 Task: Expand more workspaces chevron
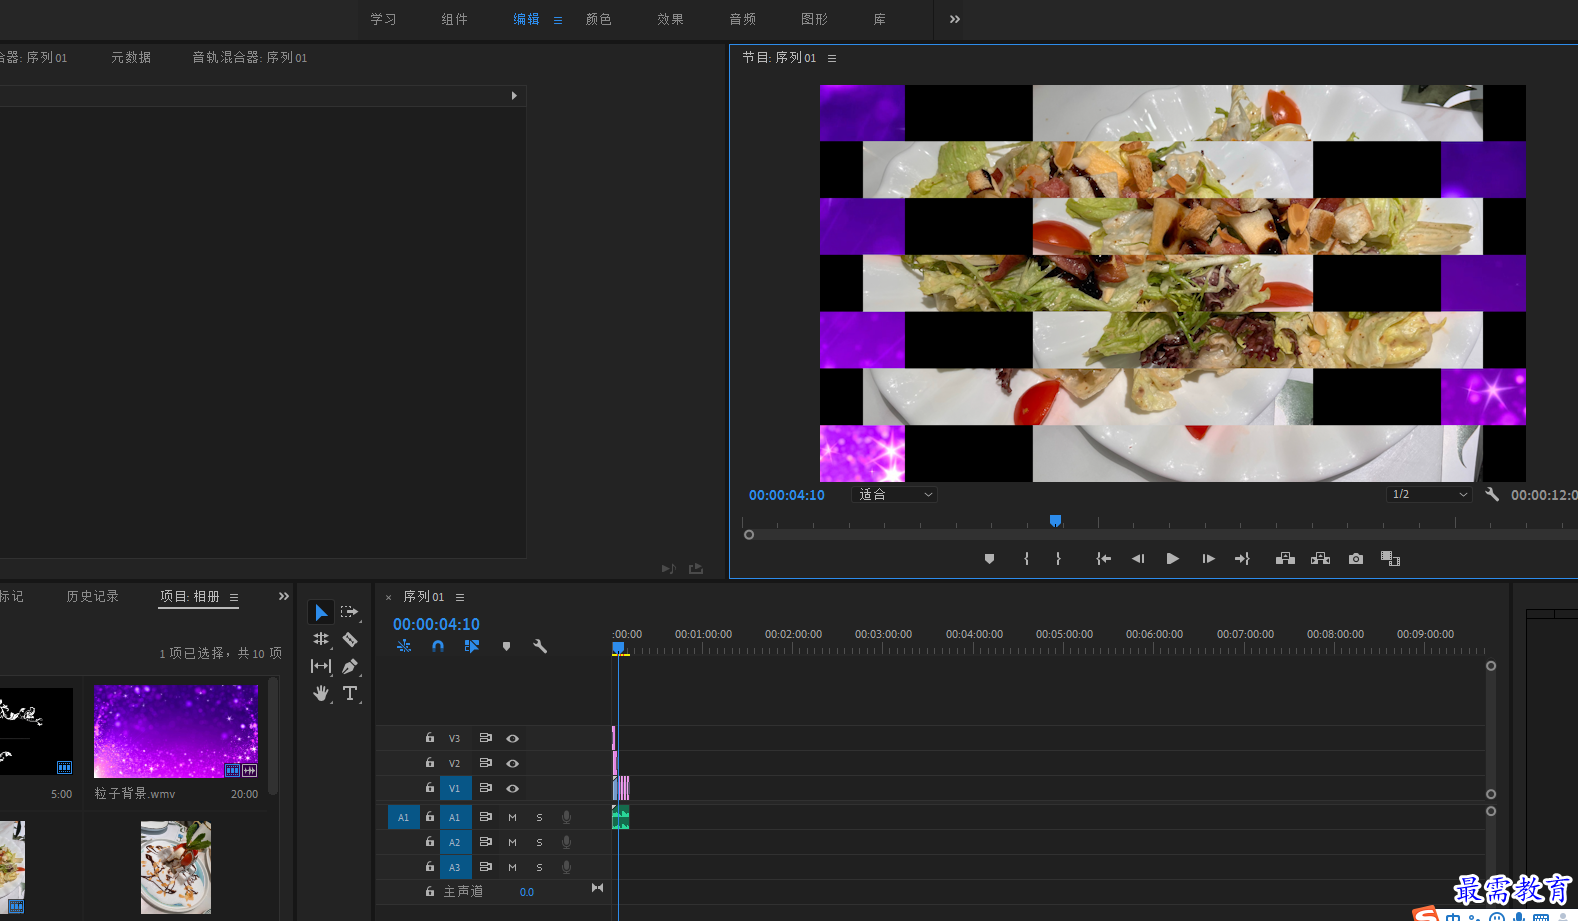point(955,19)
